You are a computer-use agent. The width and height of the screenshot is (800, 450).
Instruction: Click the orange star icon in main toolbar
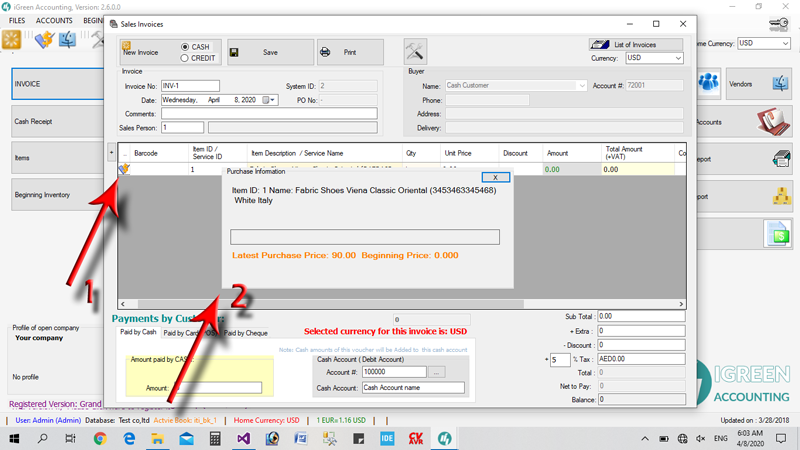(11, 40)
